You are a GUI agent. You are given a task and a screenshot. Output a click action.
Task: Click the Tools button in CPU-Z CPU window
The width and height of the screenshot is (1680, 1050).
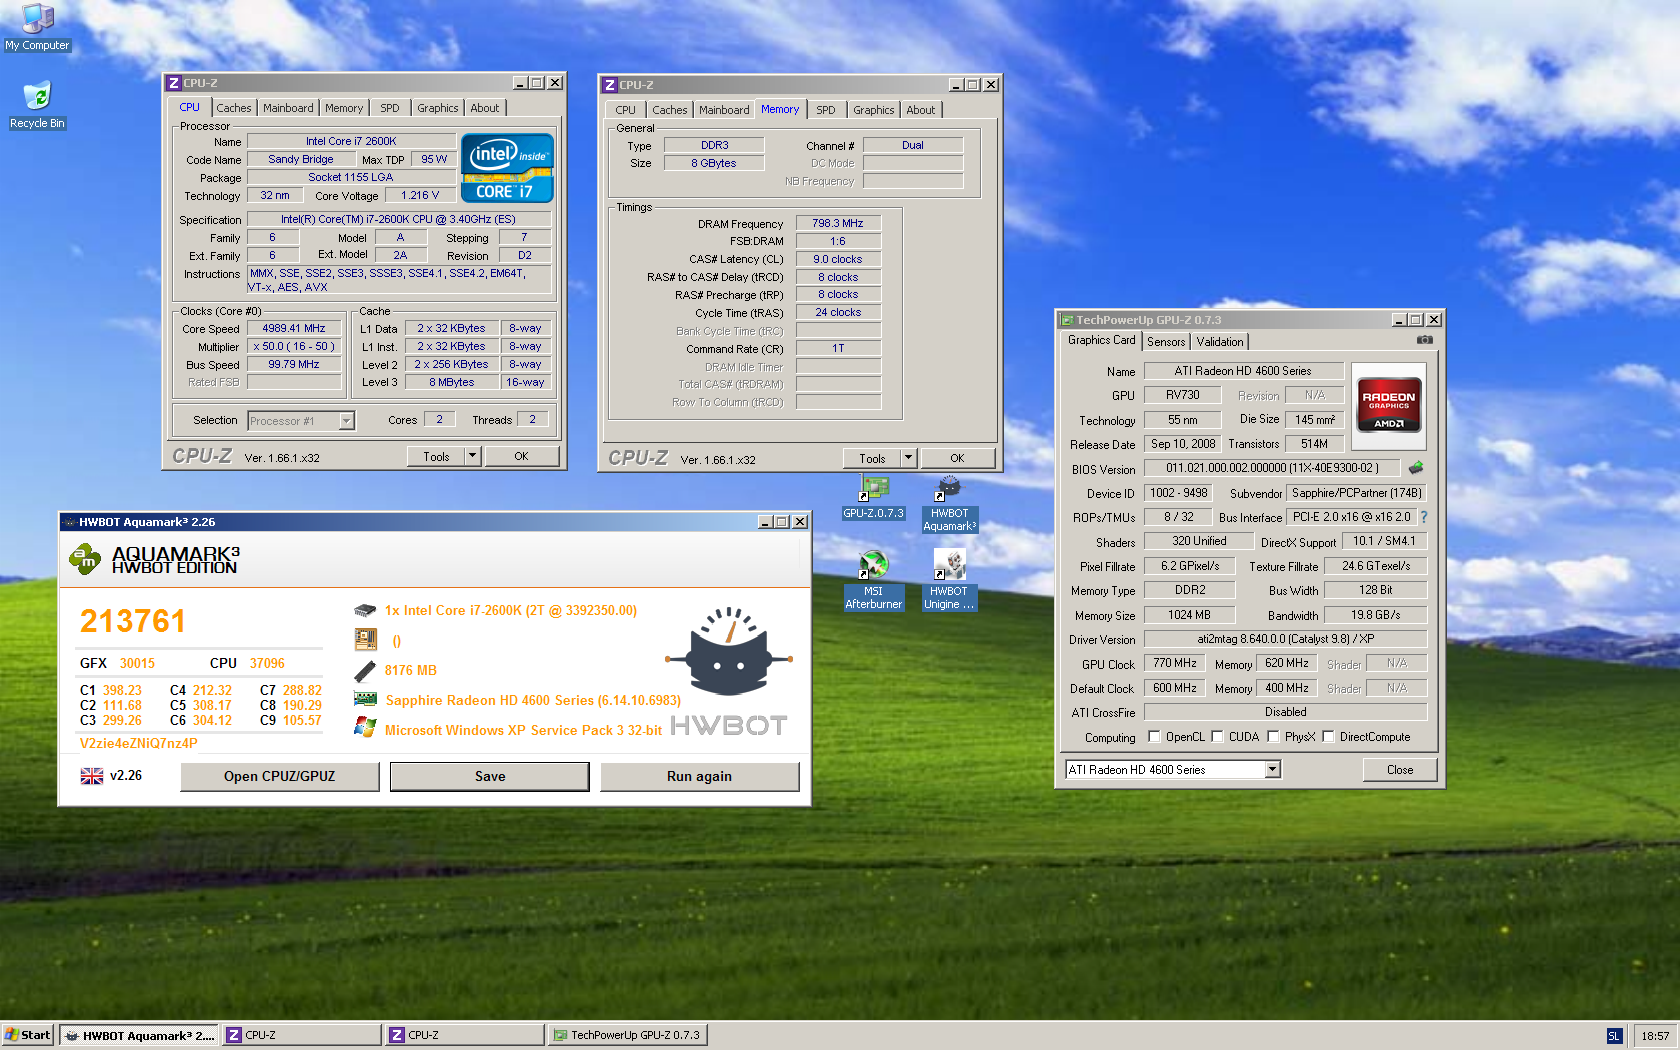pyautogui.click(x=437, y=456)
